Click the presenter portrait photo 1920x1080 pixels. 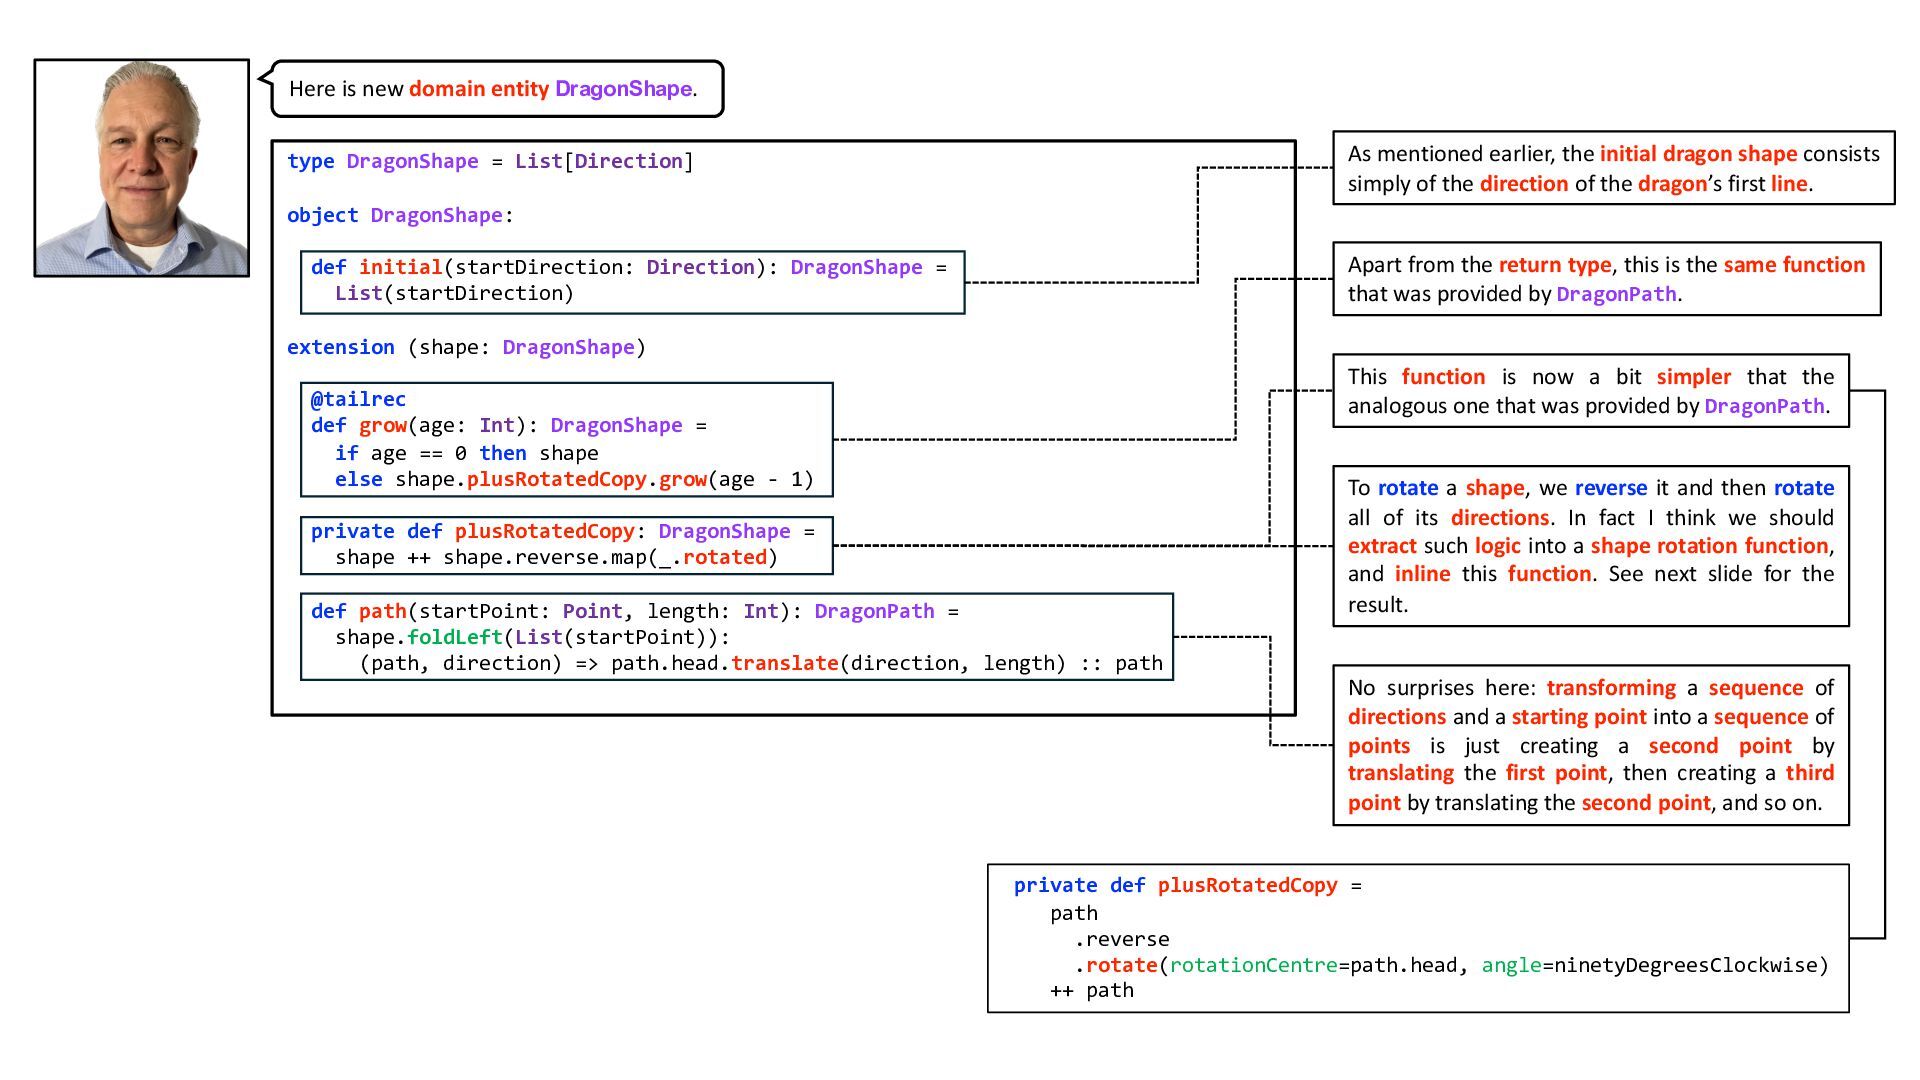point(141,167)
